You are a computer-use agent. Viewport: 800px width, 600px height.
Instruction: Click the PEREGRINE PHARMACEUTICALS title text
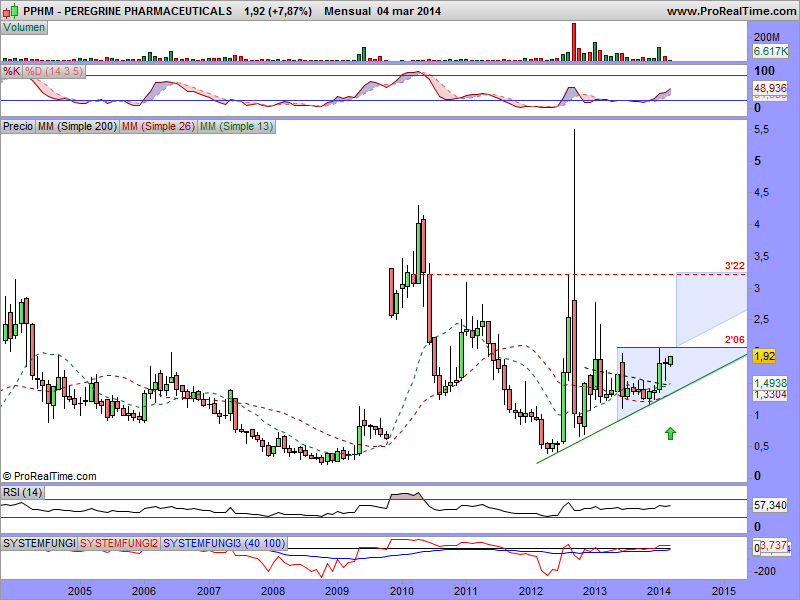148,11
